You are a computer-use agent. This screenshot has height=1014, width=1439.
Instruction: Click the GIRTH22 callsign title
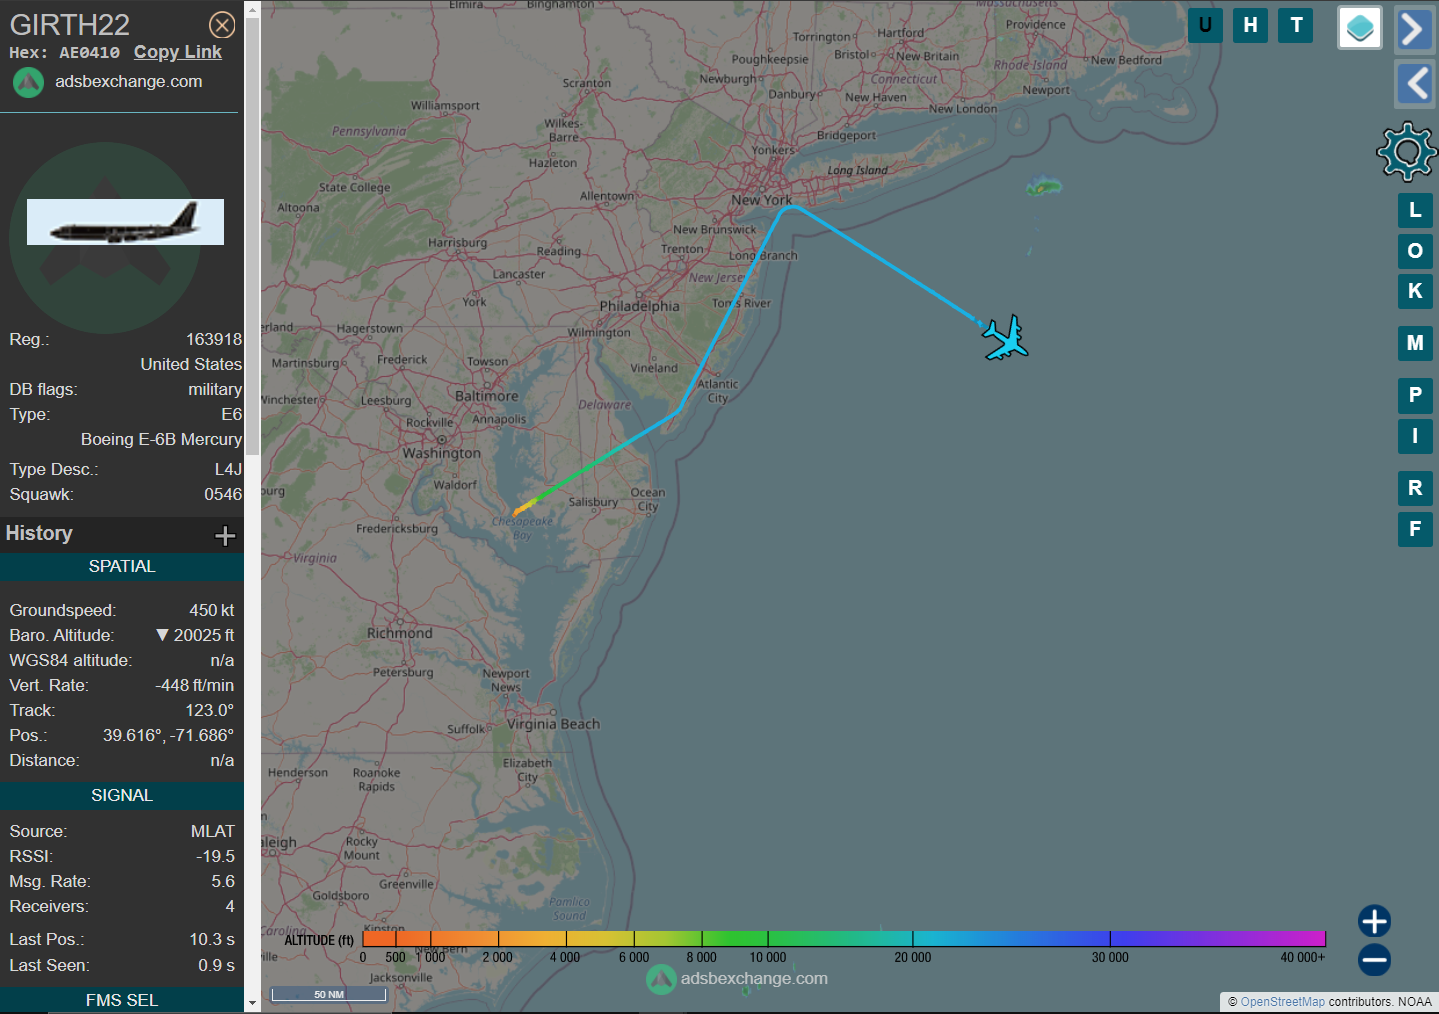pos(70,24)
